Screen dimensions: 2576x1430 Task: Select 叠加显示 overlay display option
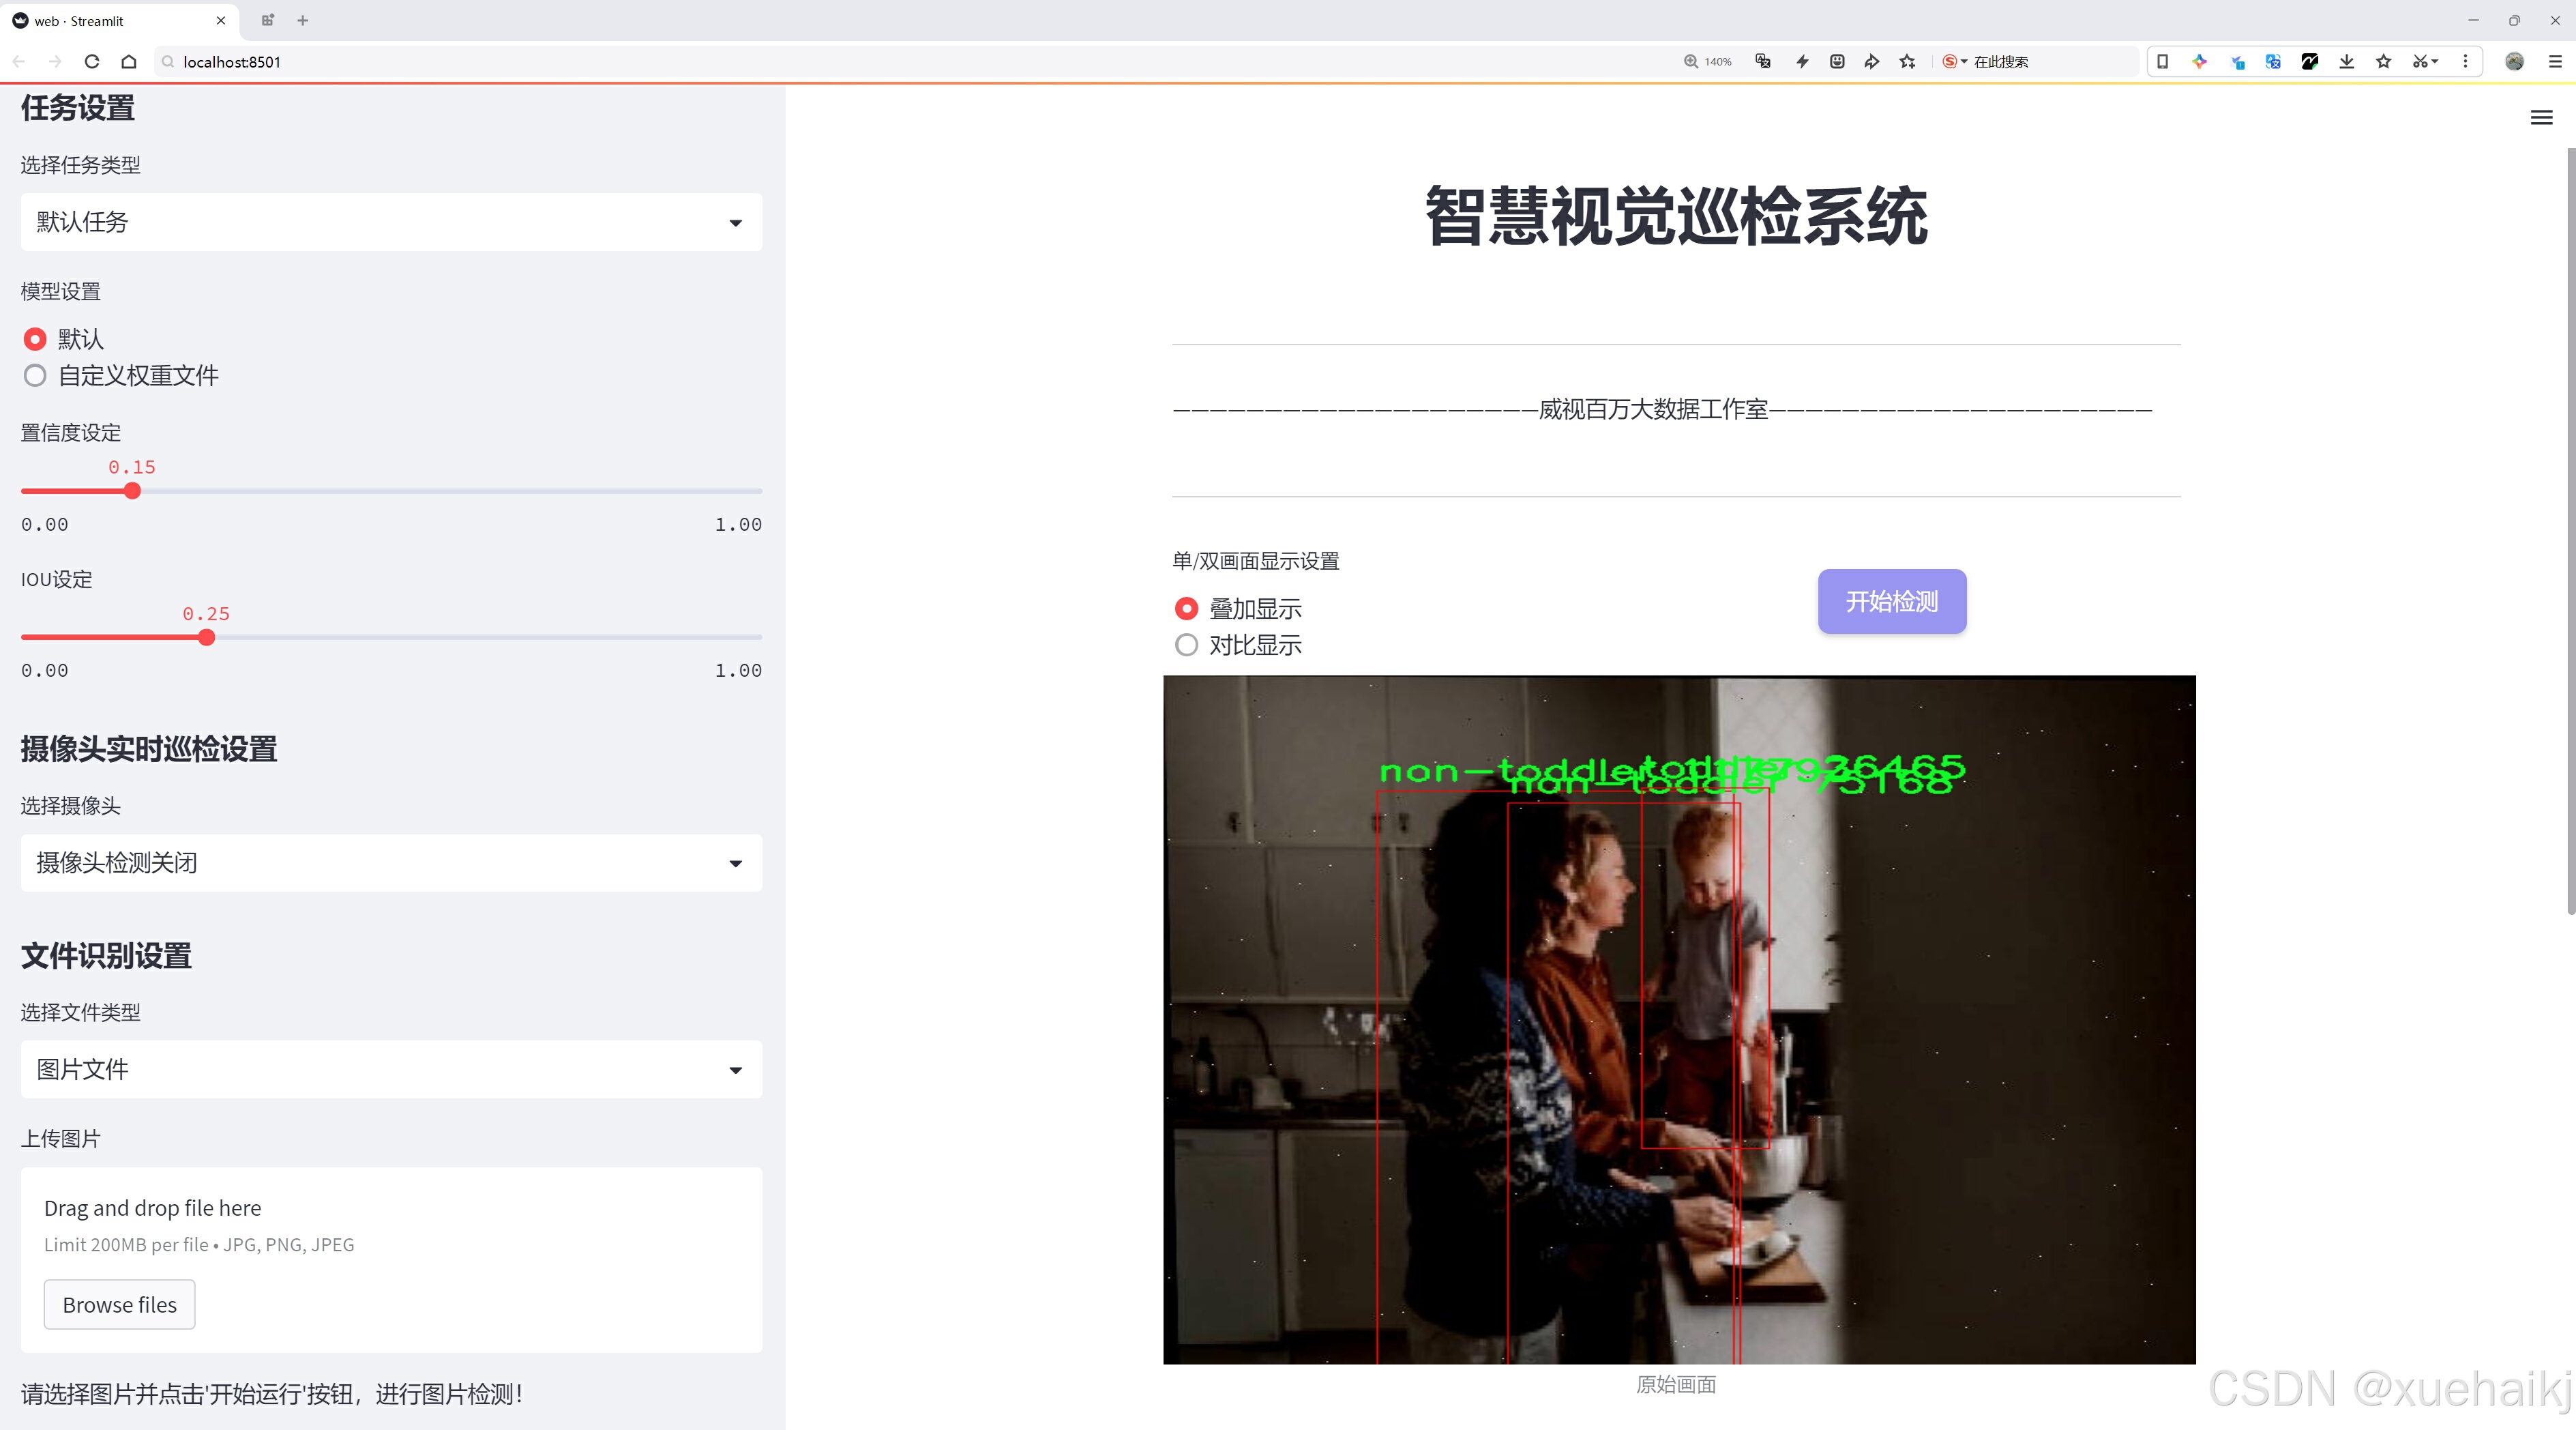[1186, 608]
